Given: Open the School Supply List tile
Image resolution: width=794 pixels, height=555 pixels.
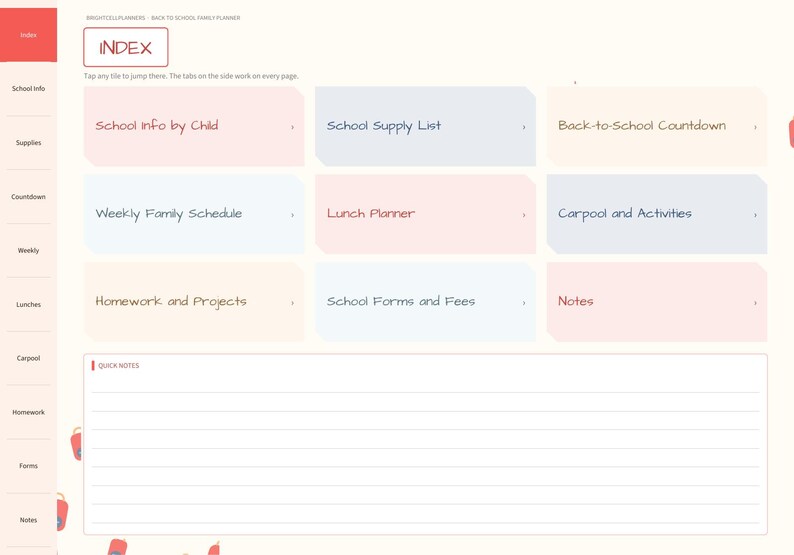Looking at the screenshot, I should [x=425, y=126].
